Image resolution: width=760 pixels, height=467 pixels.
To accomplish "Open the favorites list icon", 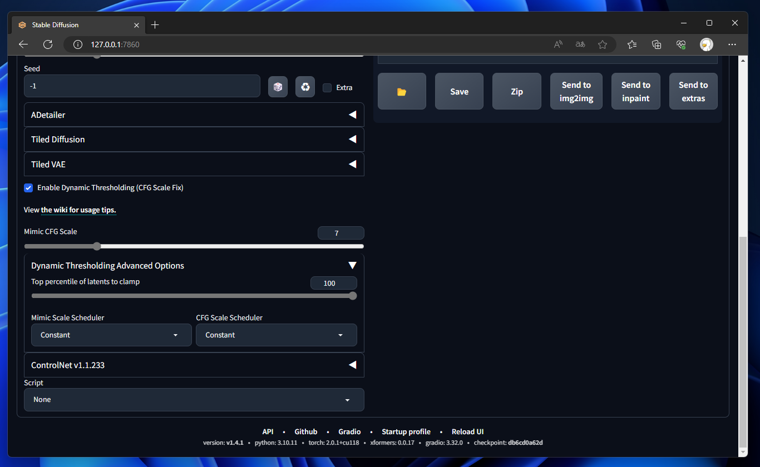I will (632, 45).
